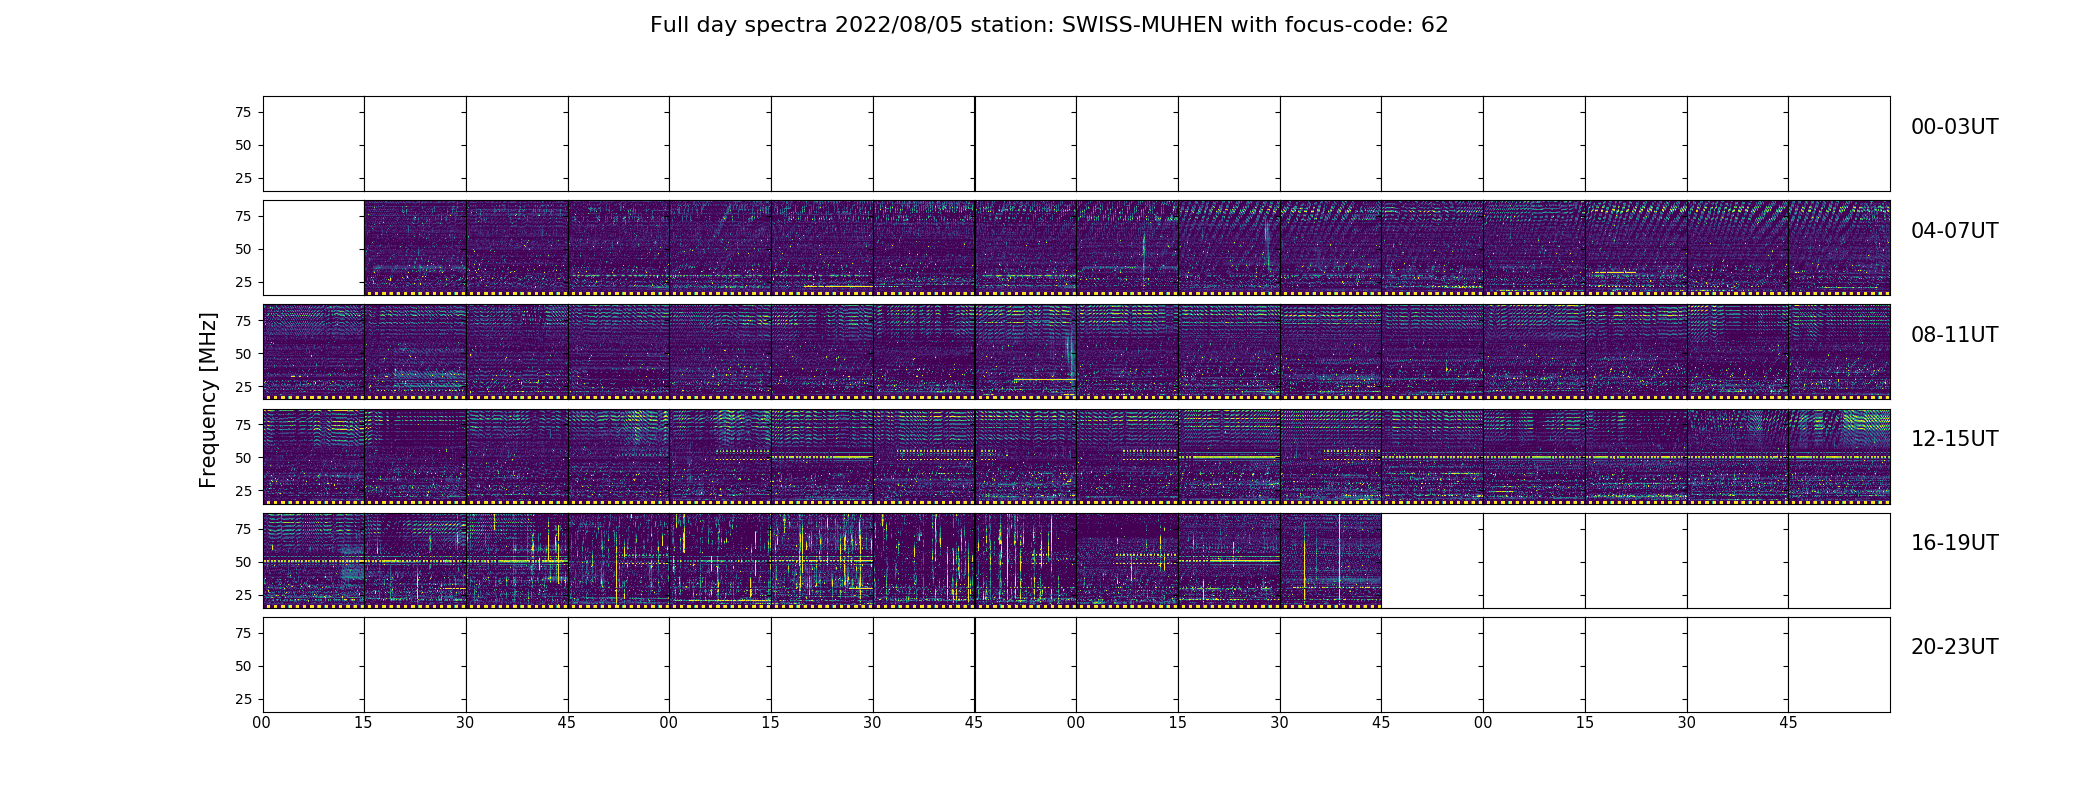The height and width of the screenshot is (800, 2100).
Task: Click the 50 tick of the 00-03UT row
Action: pyautogui.click(x=243, y=145)
